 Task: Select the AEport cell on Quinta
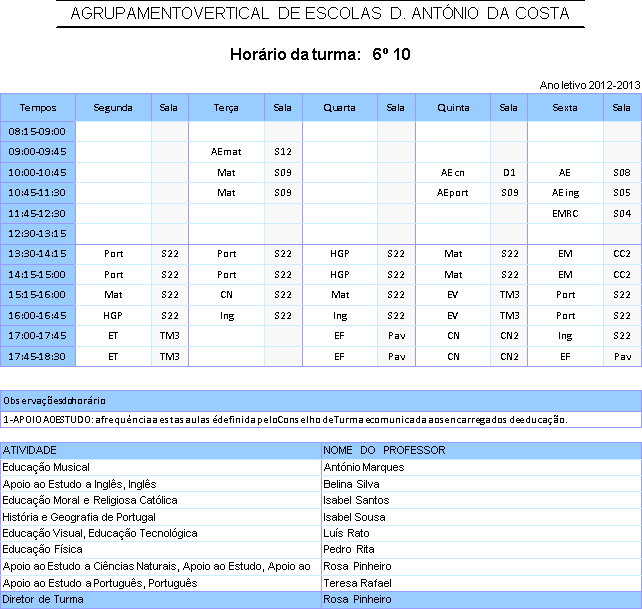[x=453, y=193]
